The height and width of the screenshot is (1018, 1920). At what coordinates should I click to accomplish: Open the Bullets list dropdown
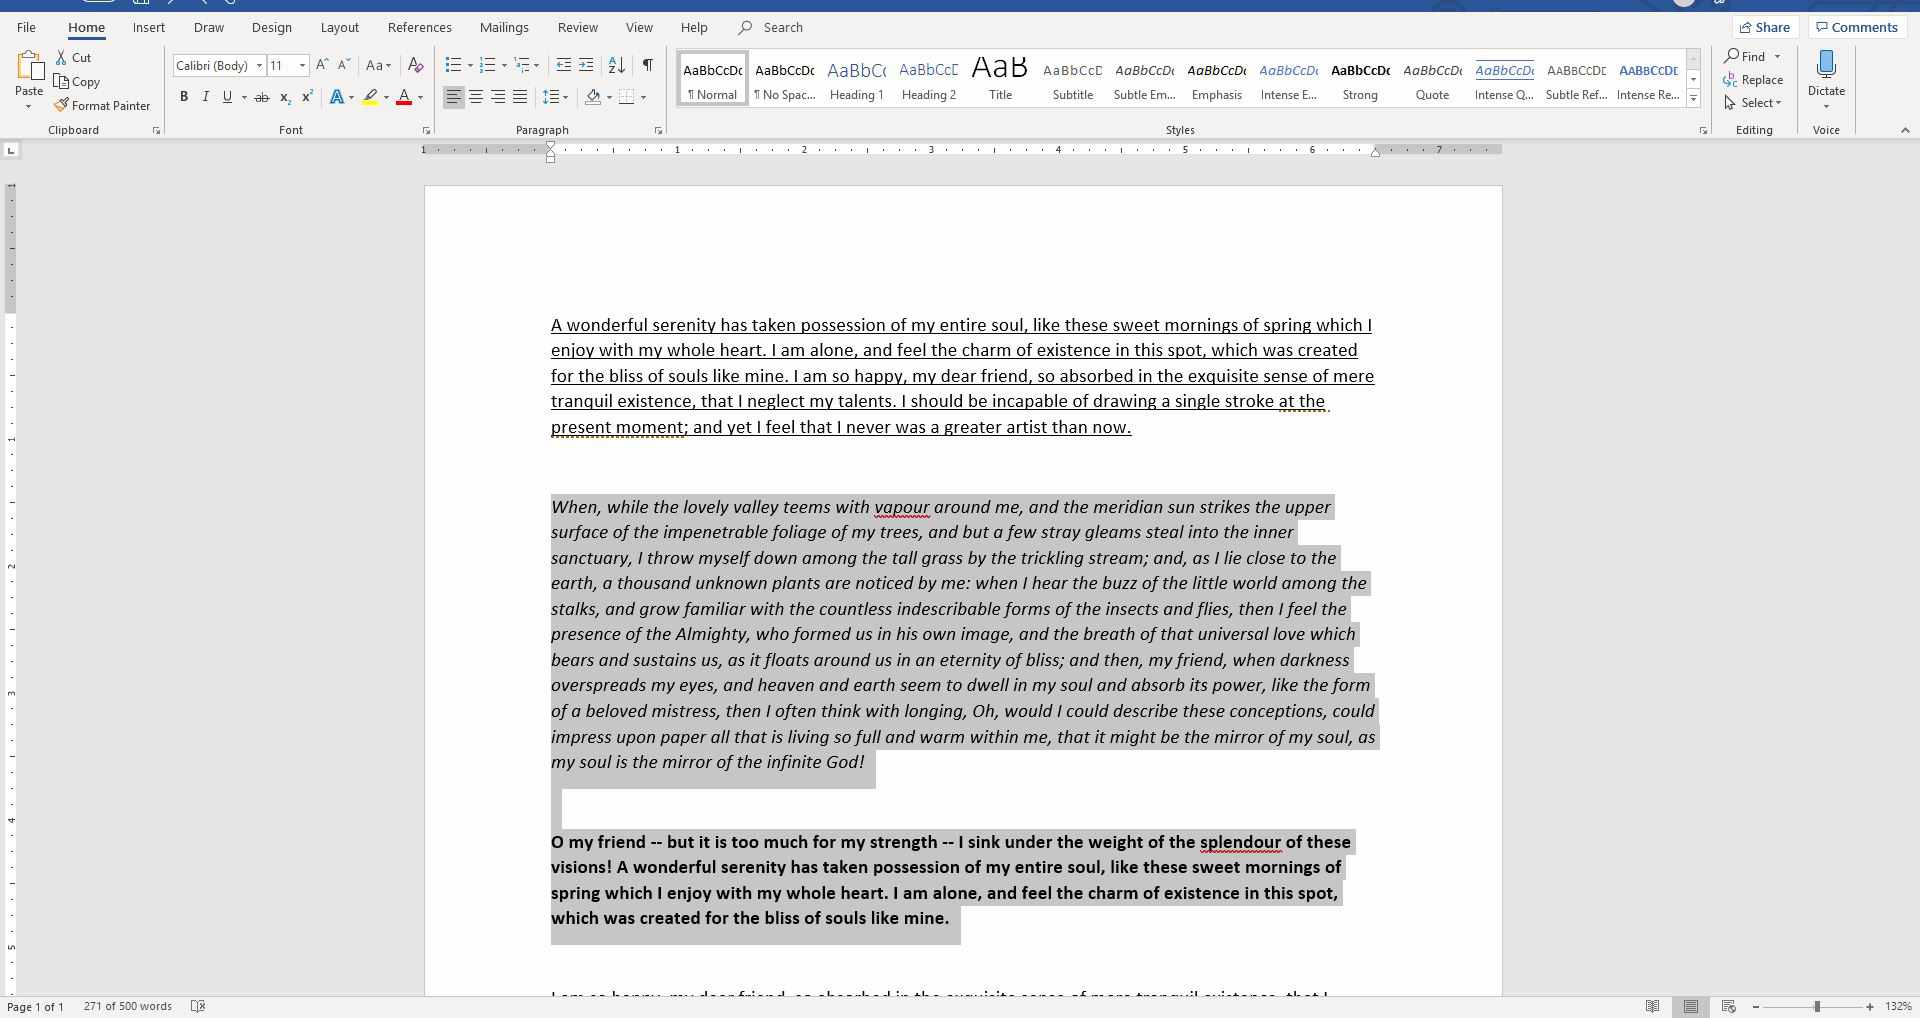[470, 66]
